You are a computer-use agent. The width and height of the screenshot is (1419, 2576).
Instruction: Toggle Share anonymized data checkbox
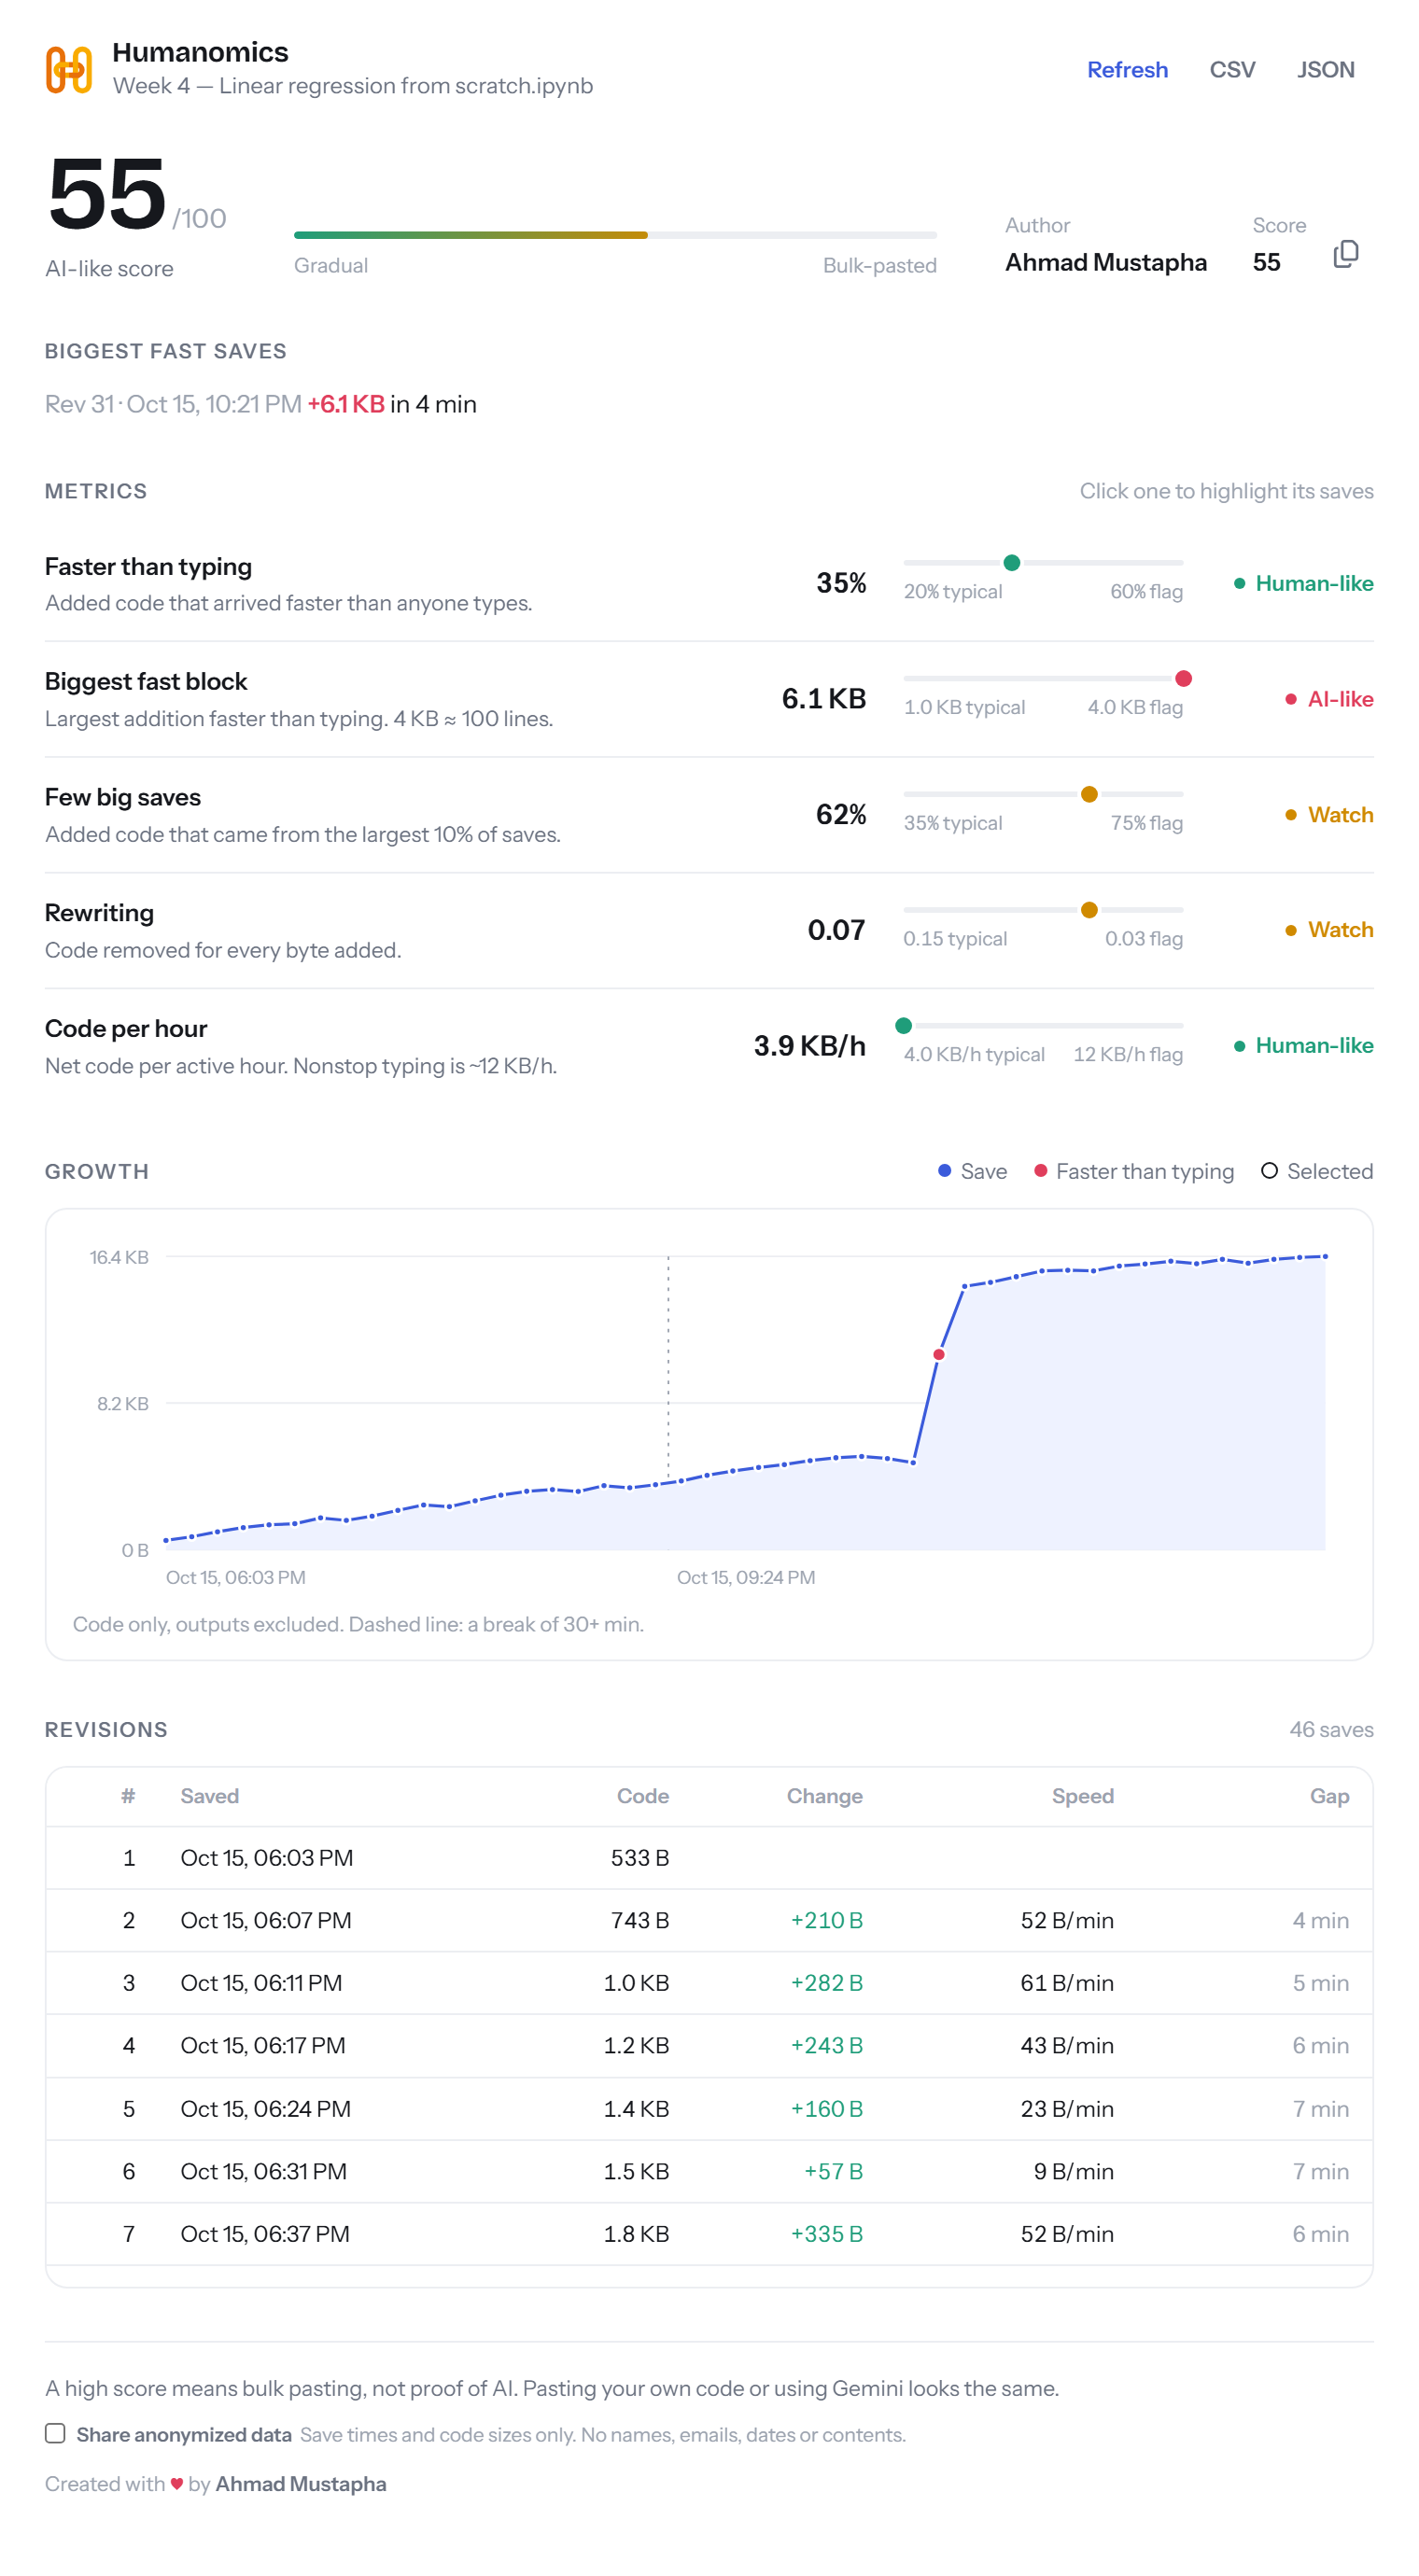click(55, 2433)
